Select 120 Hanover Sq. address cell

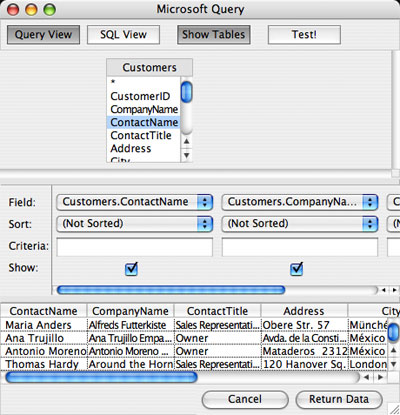pos(304,364)
